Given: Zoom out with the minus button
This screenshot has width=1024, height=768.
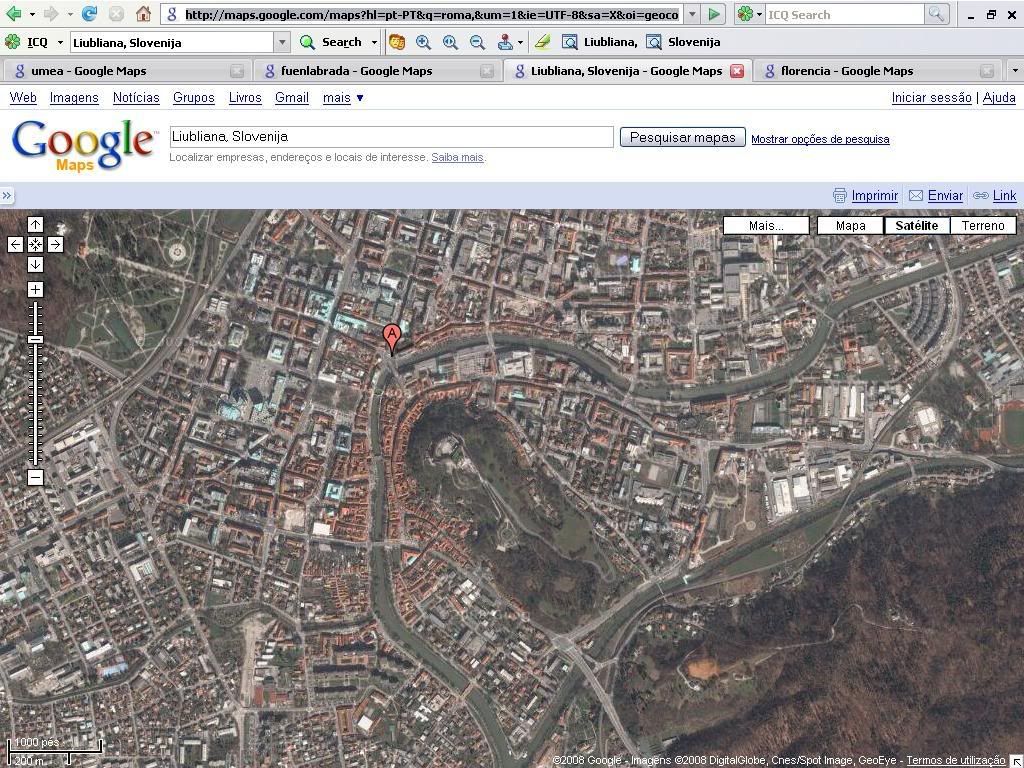Looking at the screenshot, I should pyautogui.click(x=35, y=477).
